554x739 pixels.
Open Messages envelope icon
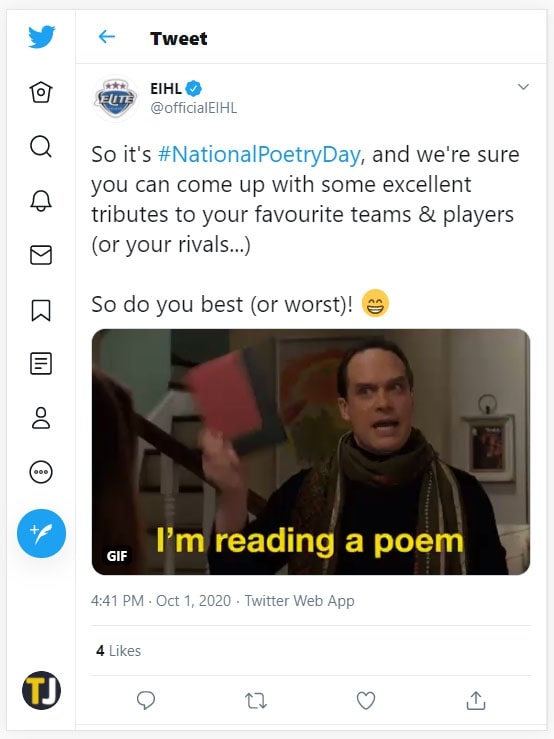[41, 255]
